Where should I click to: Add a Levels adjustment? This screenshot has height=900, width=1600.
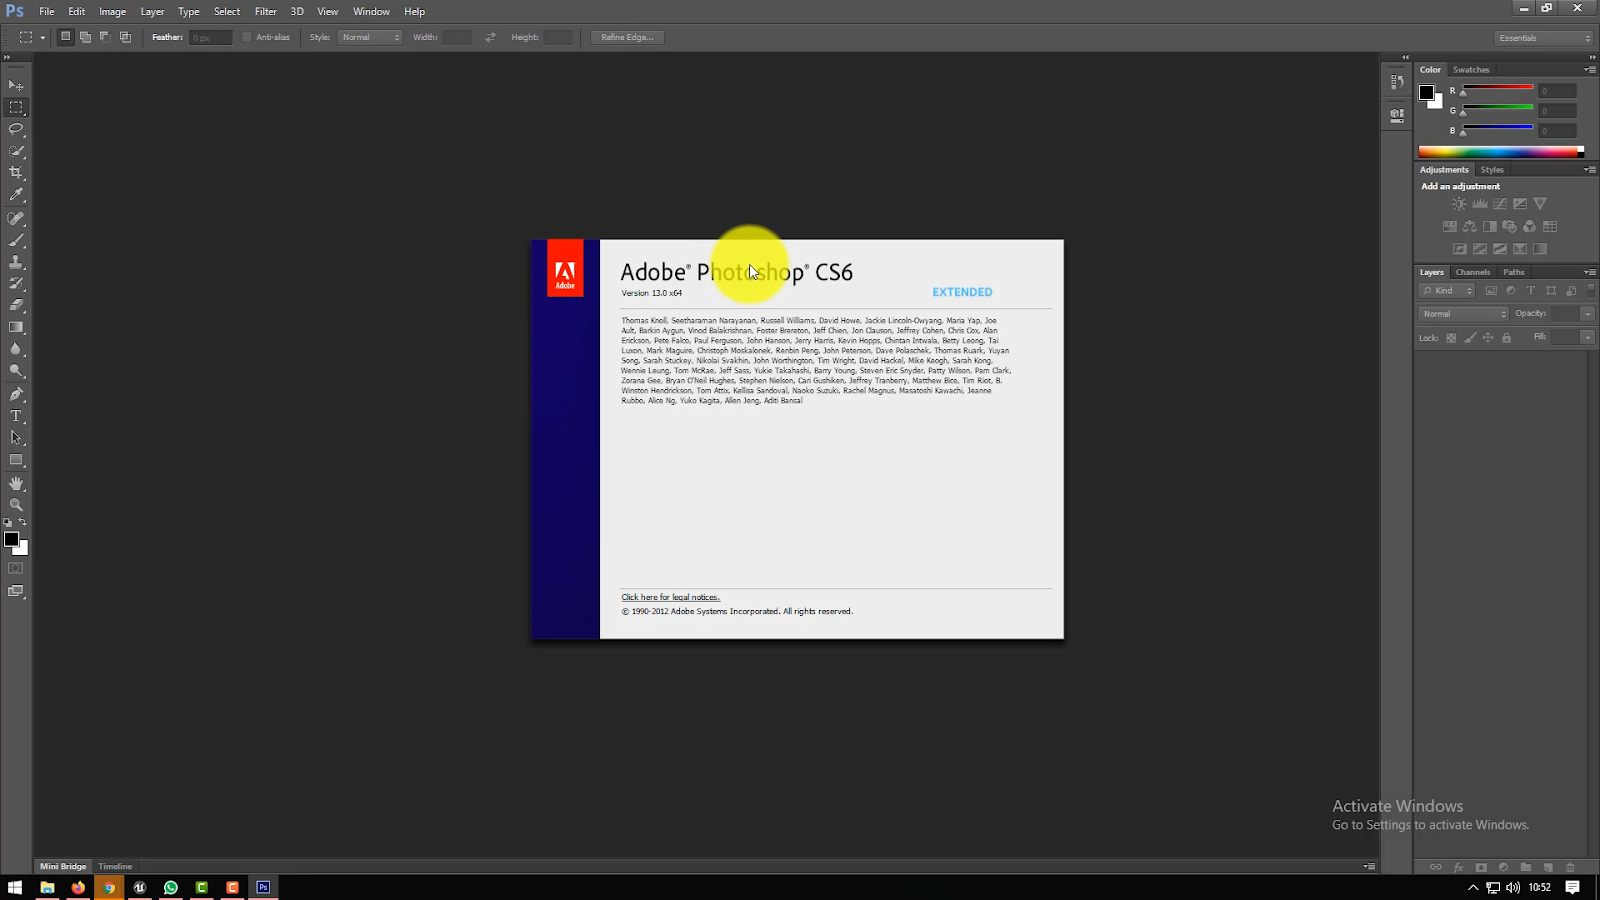coord(1480,204)
